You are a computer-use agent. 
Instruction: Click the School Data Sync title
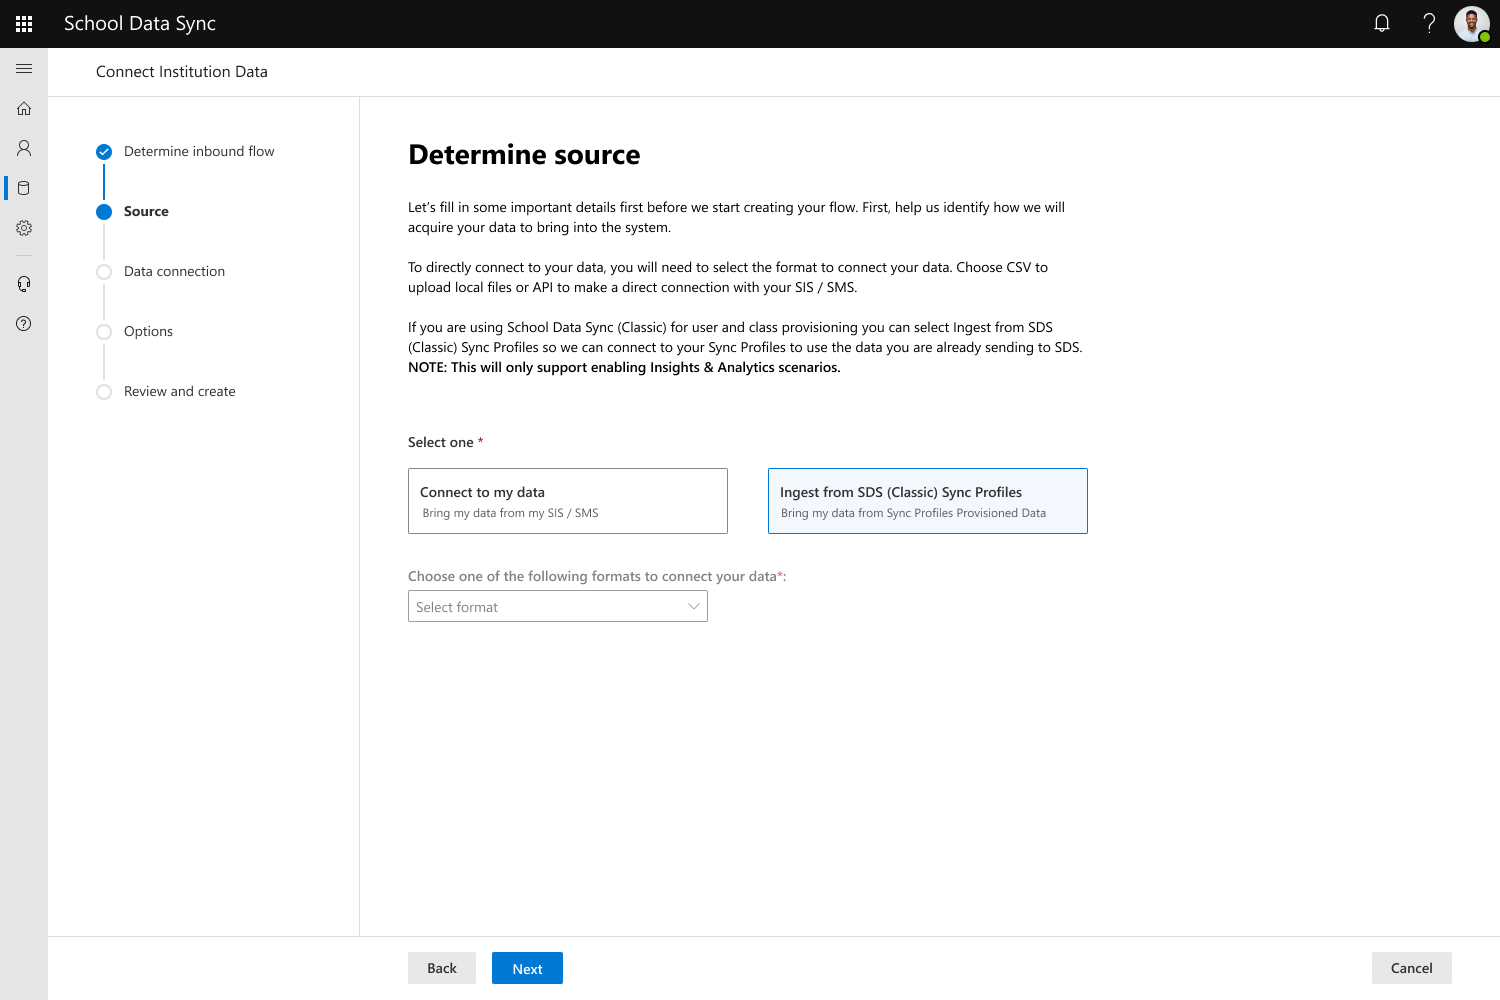(x=140, y=24)
